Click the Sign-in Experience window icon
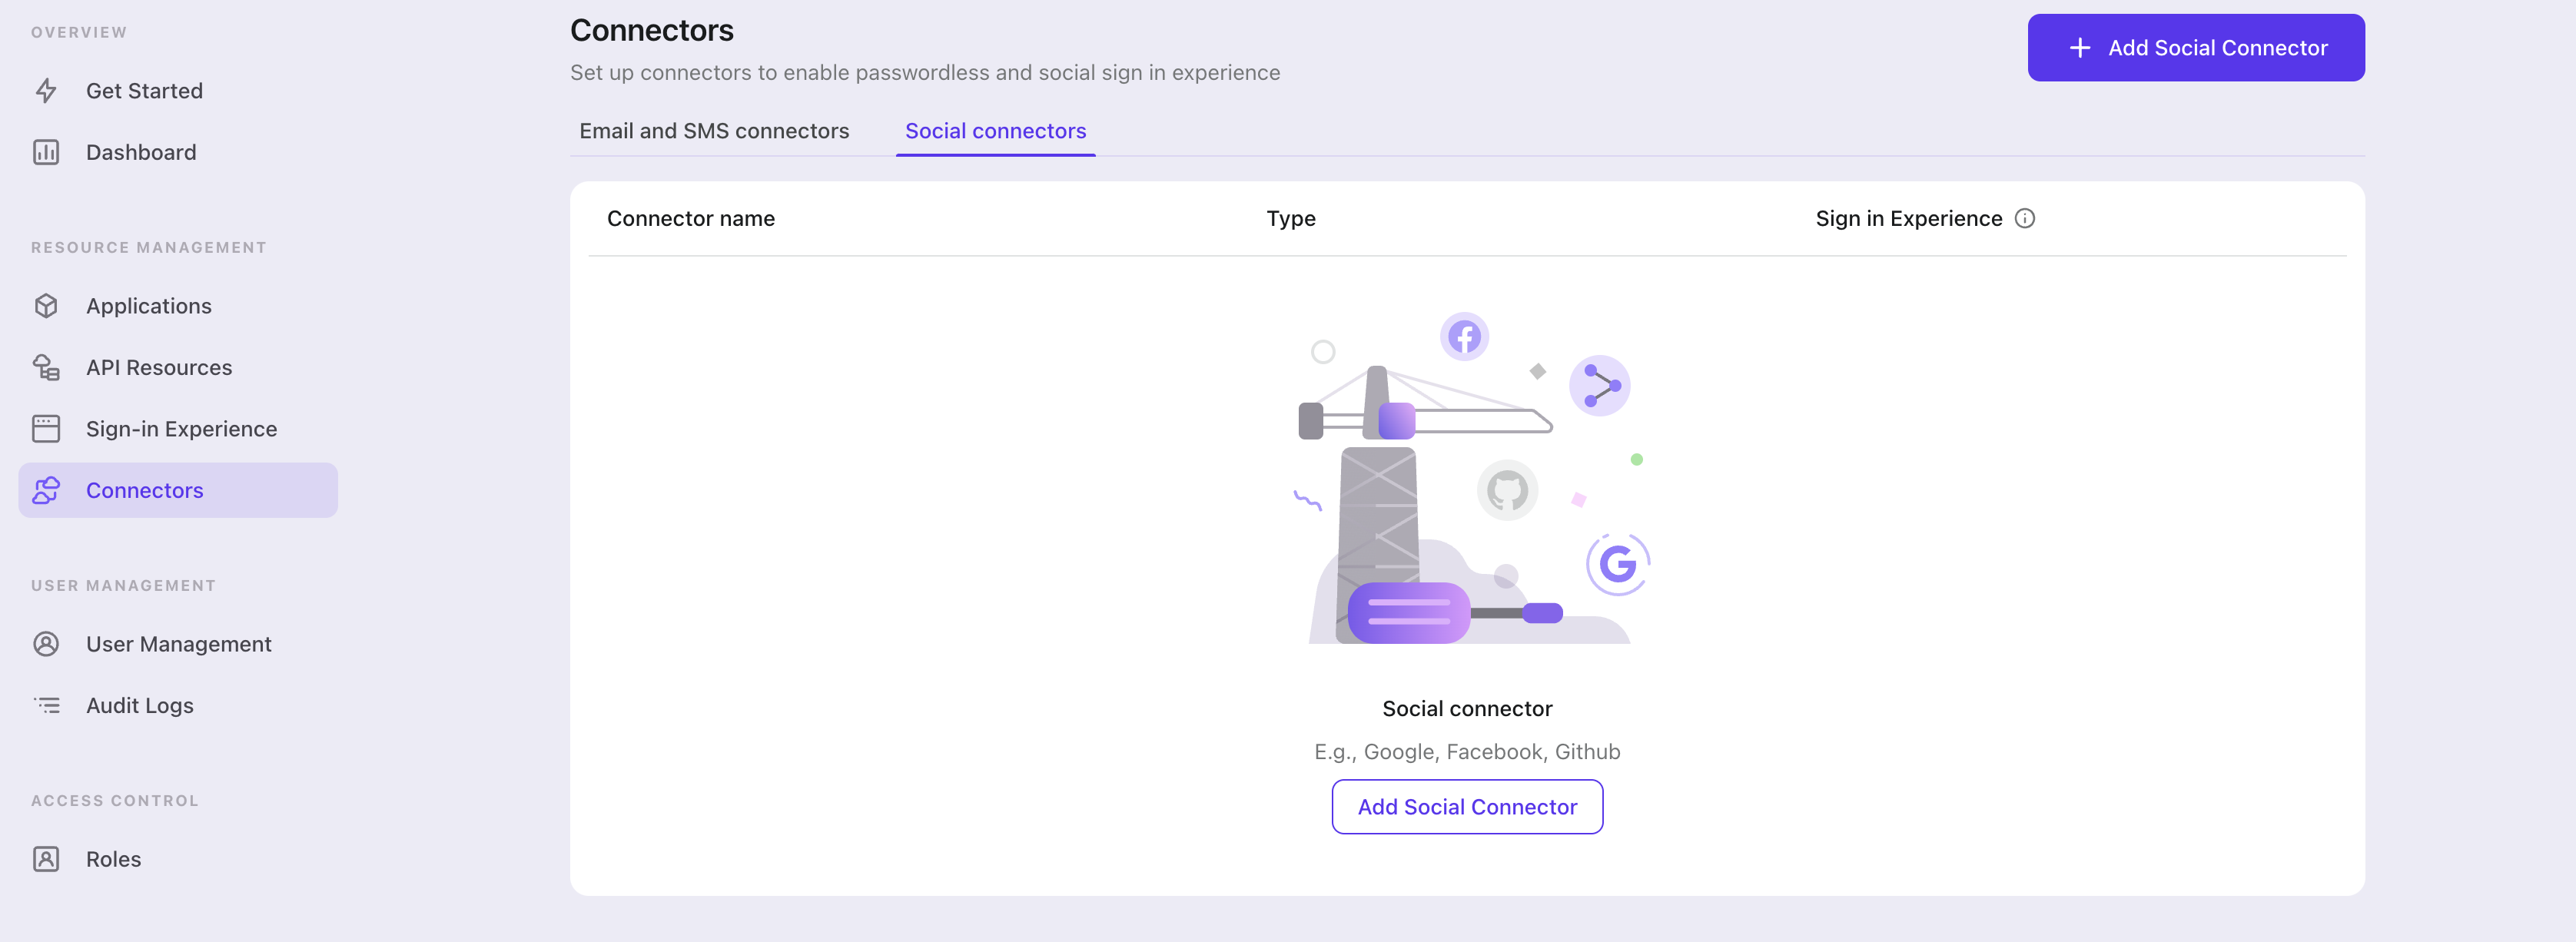 tap(46, 429)
